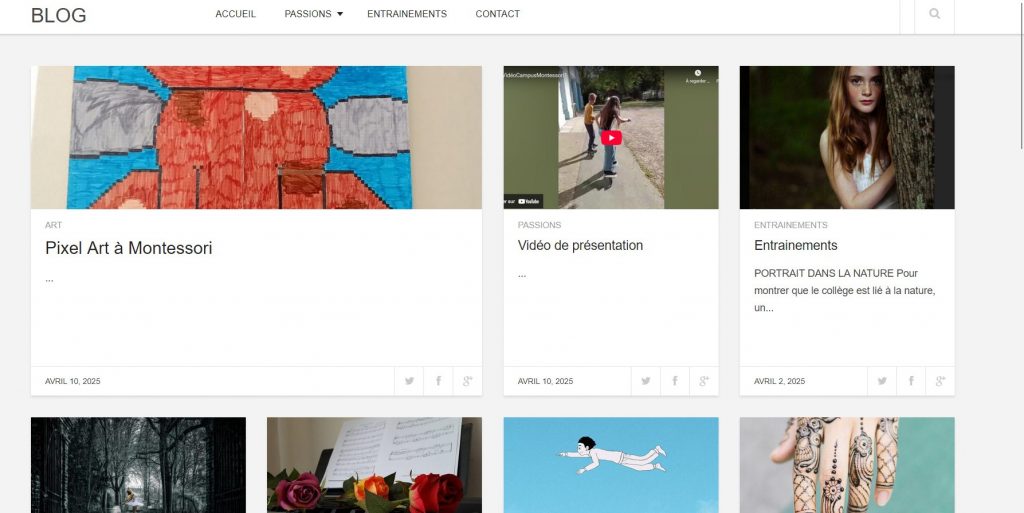
Task: Share Entrainements post on Google Plus
Action: point(940,381)
